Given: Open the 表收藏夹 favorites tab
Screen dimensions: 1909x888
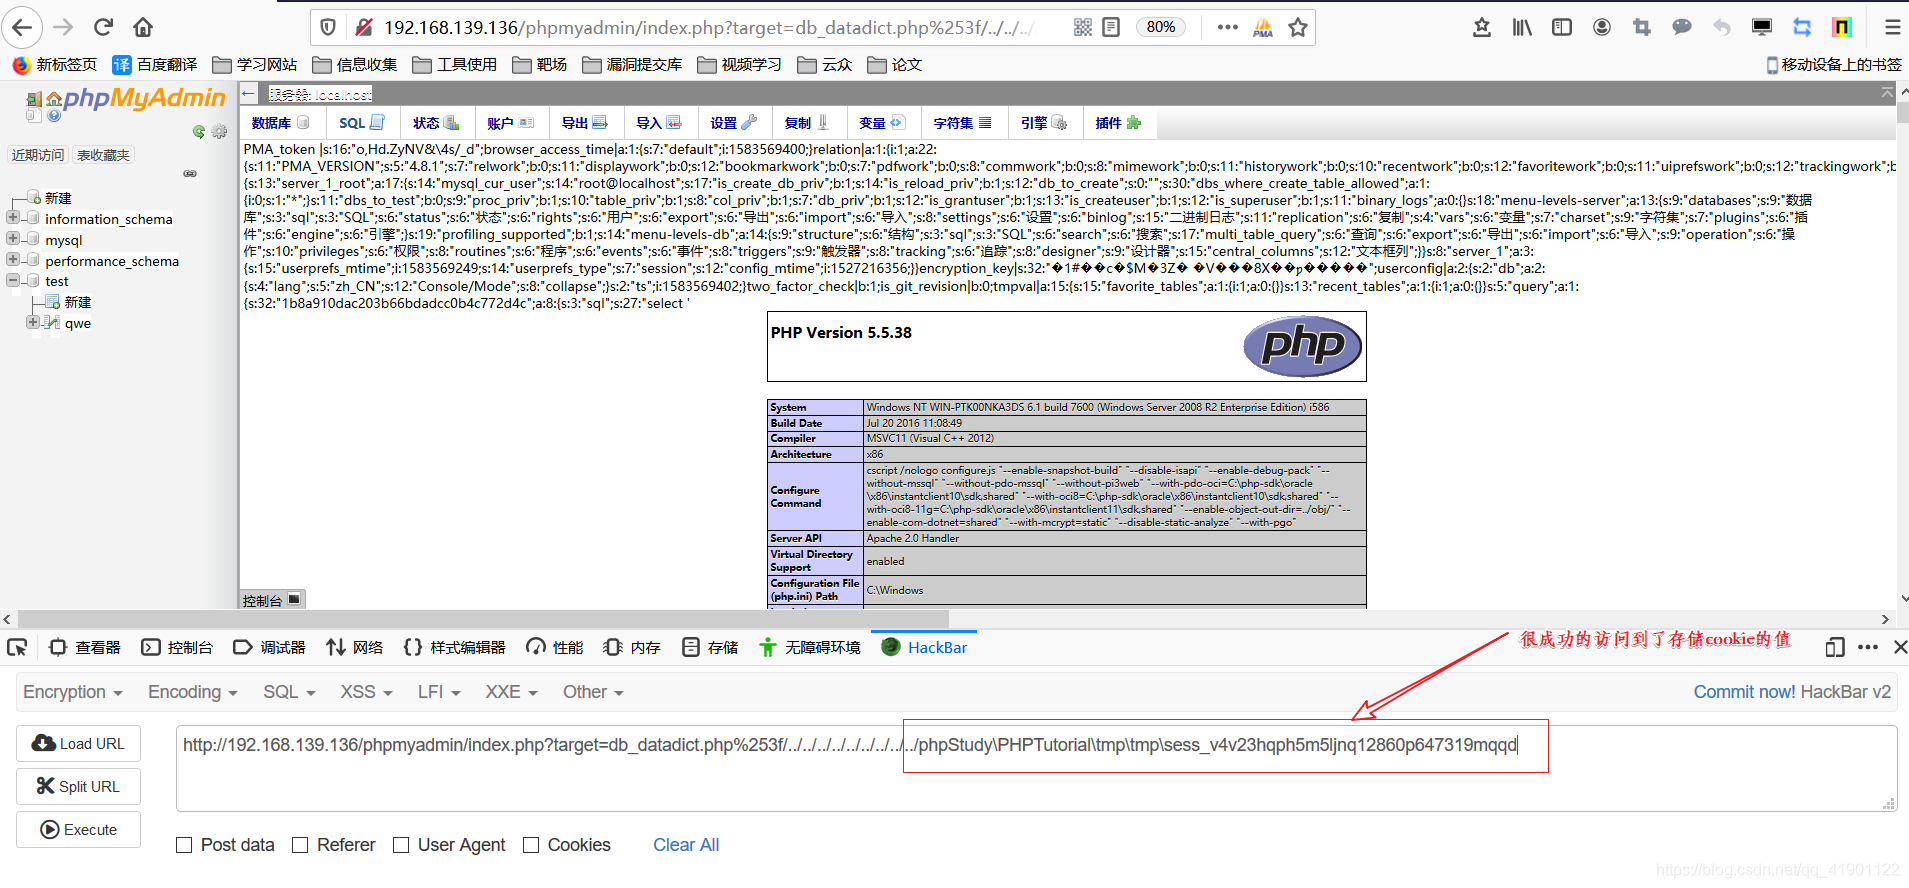Looking at the screenshot, I should (103, 155).
